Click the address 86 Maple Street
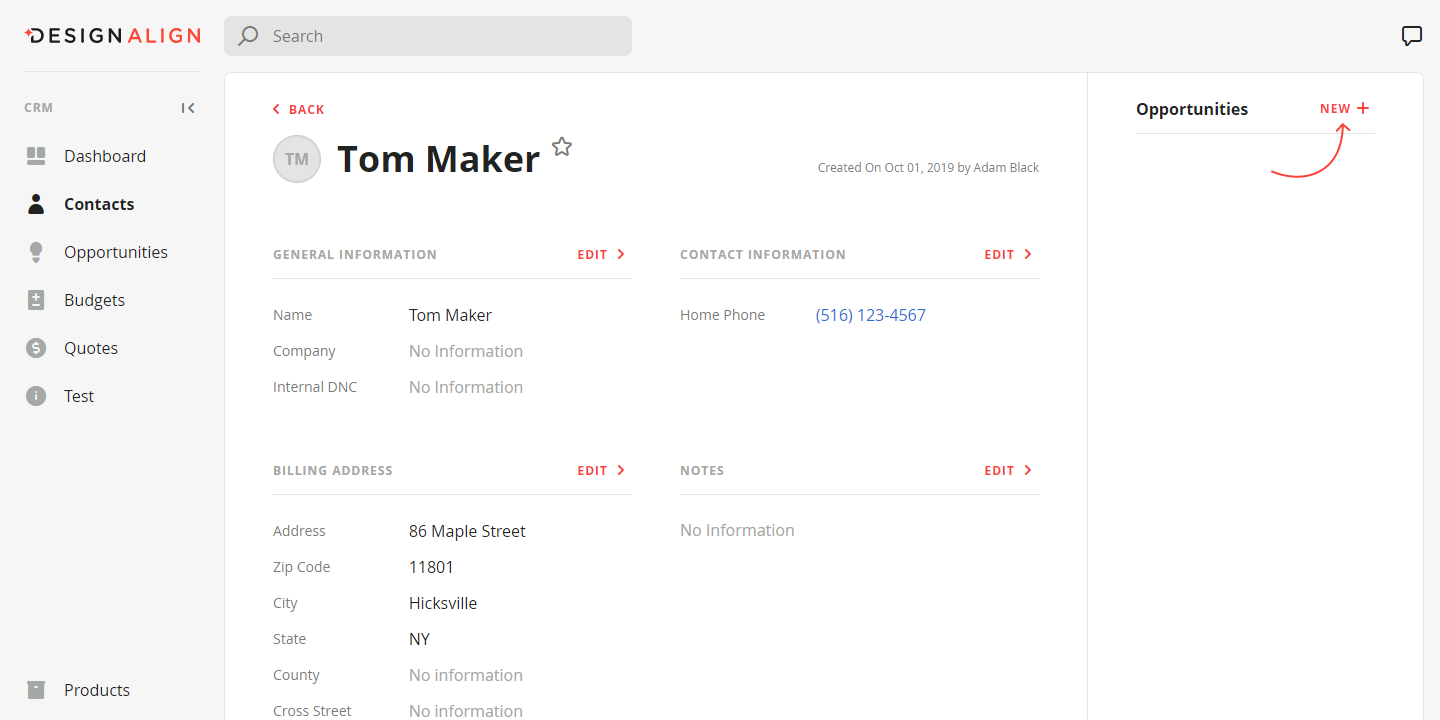 pyautogui.click(x=467, y=531)
